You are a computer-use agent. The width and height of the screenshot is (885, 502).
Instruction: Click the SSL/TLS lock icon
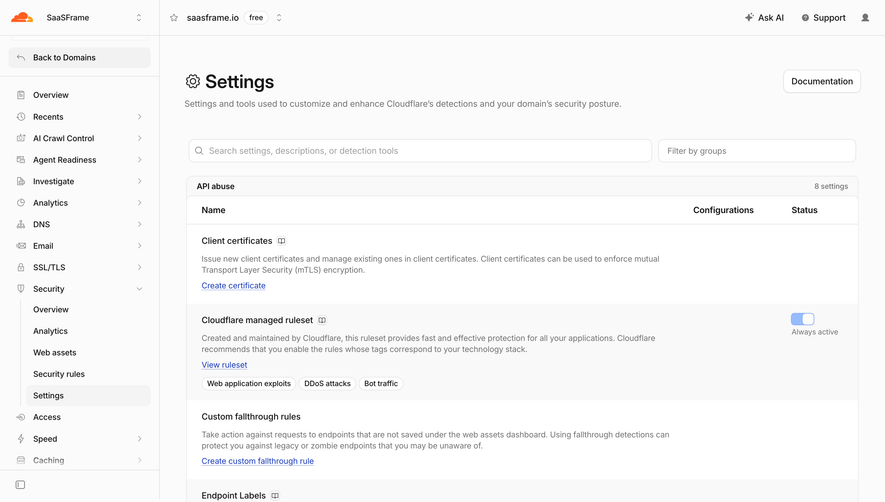click(21, 267)
